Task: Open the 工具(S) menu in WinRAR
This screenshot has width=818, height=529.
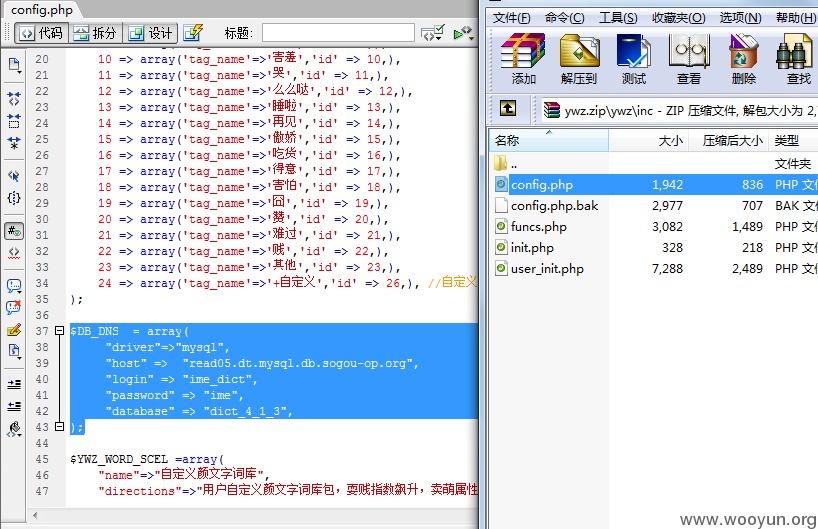Action: click(x=618, y=18)
